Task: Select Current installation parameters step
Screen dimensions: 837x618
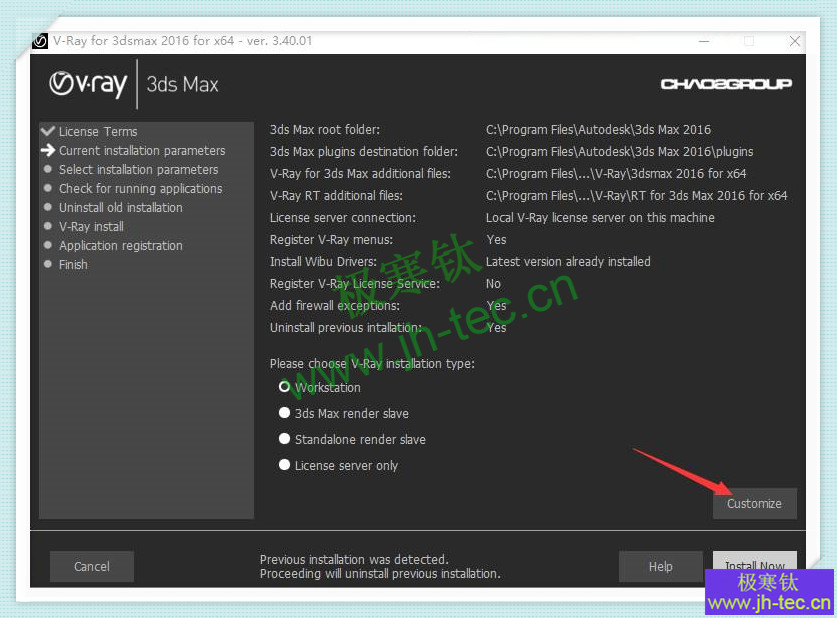Action: (142, 150)
